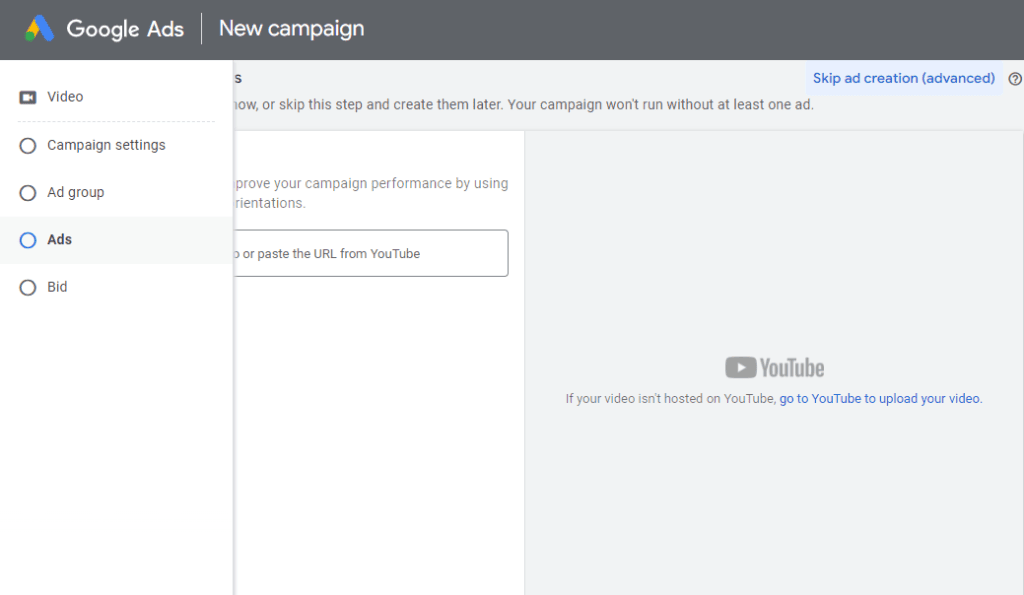
Task: Click the Video camera icon in sidebar
Action: click(x=28, y=97)
